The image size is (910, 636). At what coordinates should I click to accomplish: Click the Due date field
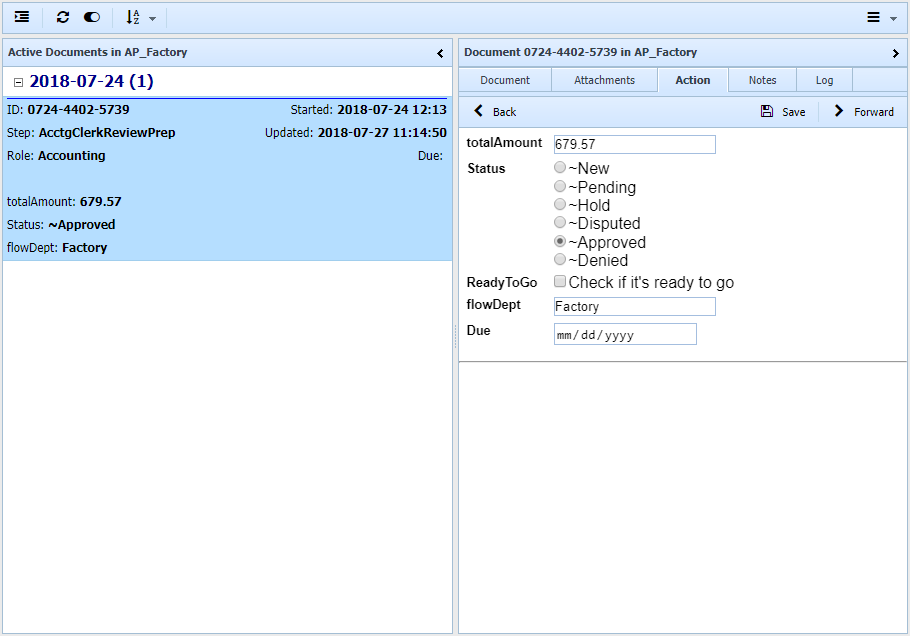point(624,334)
